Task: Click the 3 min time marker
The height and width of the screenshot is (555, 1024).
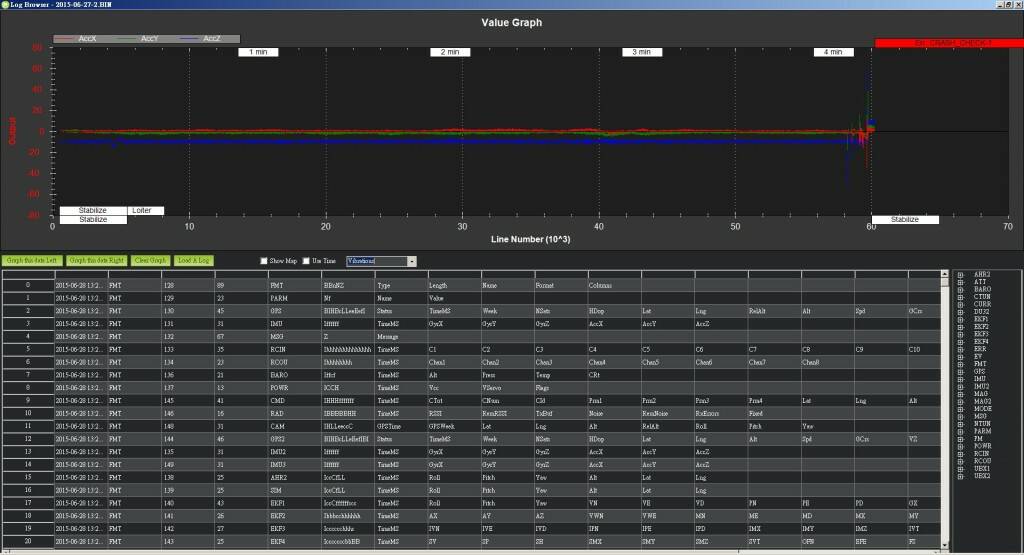Action: click(641, 52)
